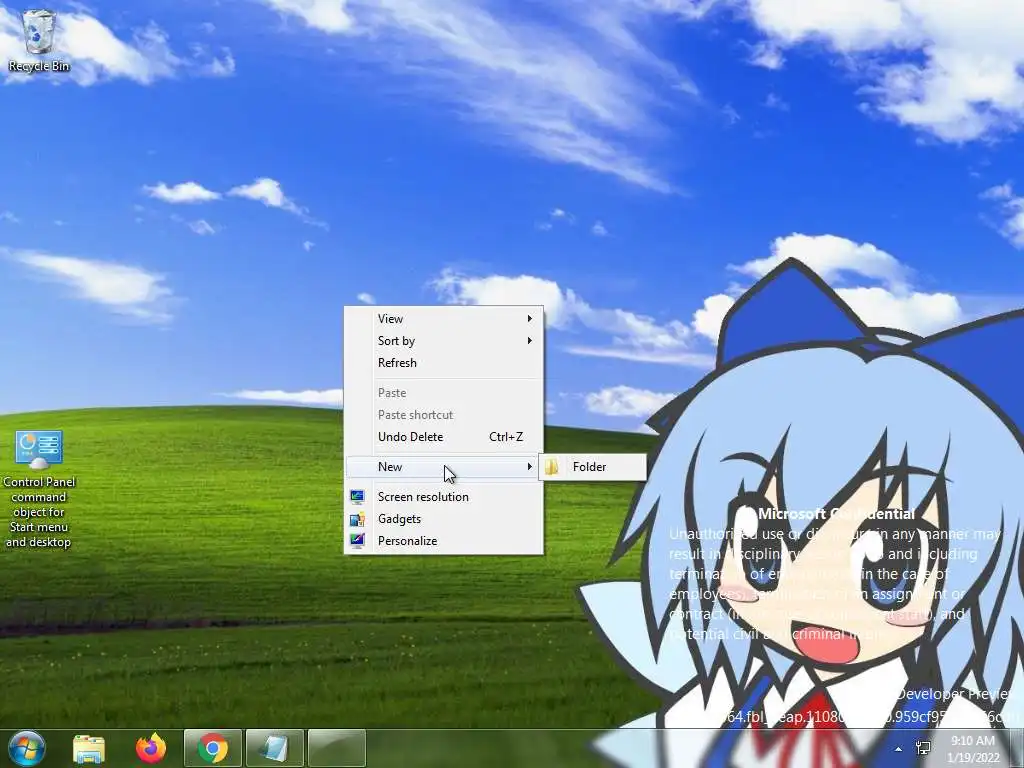Viewport: 1024px width, 768px height.
Task: Choose Refresh from the context menu
Action: pyautogui.click(x=444, y=363)
